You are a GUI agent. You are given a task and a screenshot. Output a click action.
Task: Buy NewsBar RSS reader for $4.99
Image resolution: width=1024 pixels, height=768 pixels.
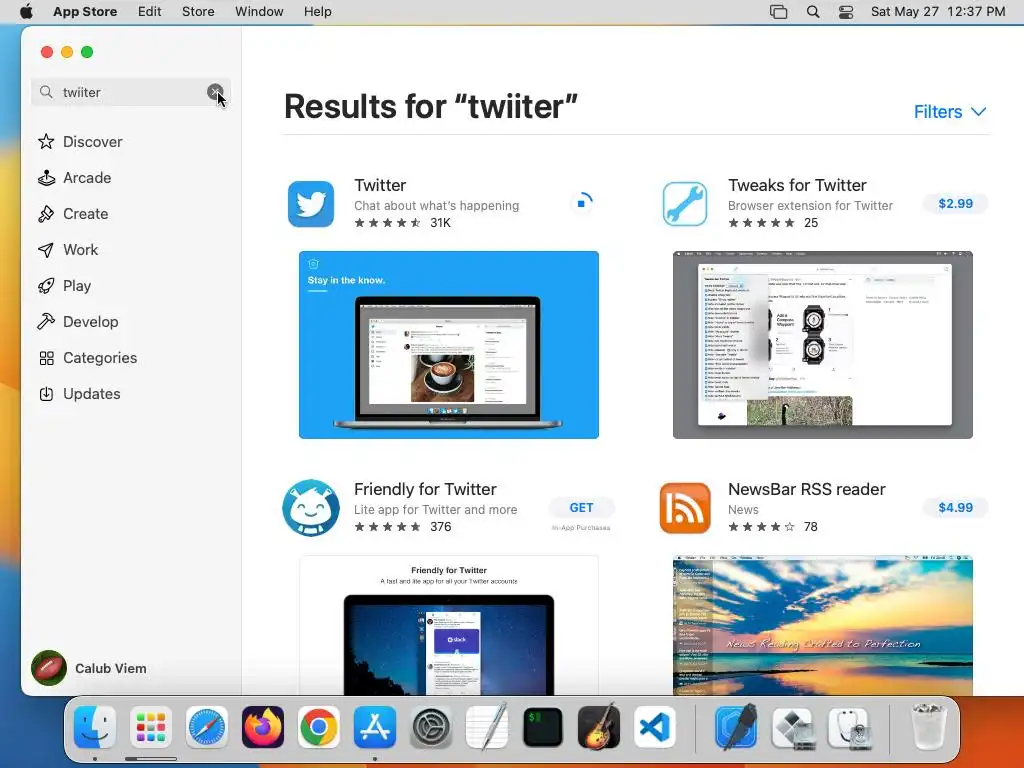pos(955,507)
